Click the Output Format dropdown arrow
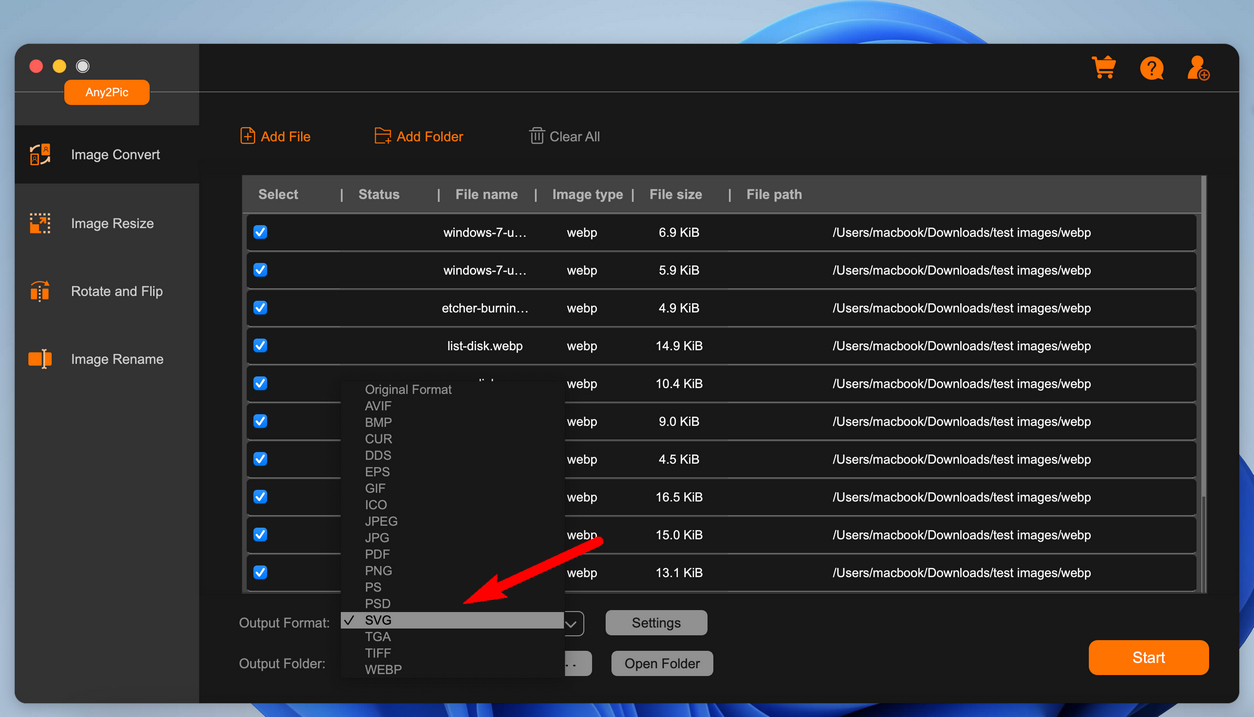Image resolution: width=1254 pixels, height=717 pixels. coord(573,624)
